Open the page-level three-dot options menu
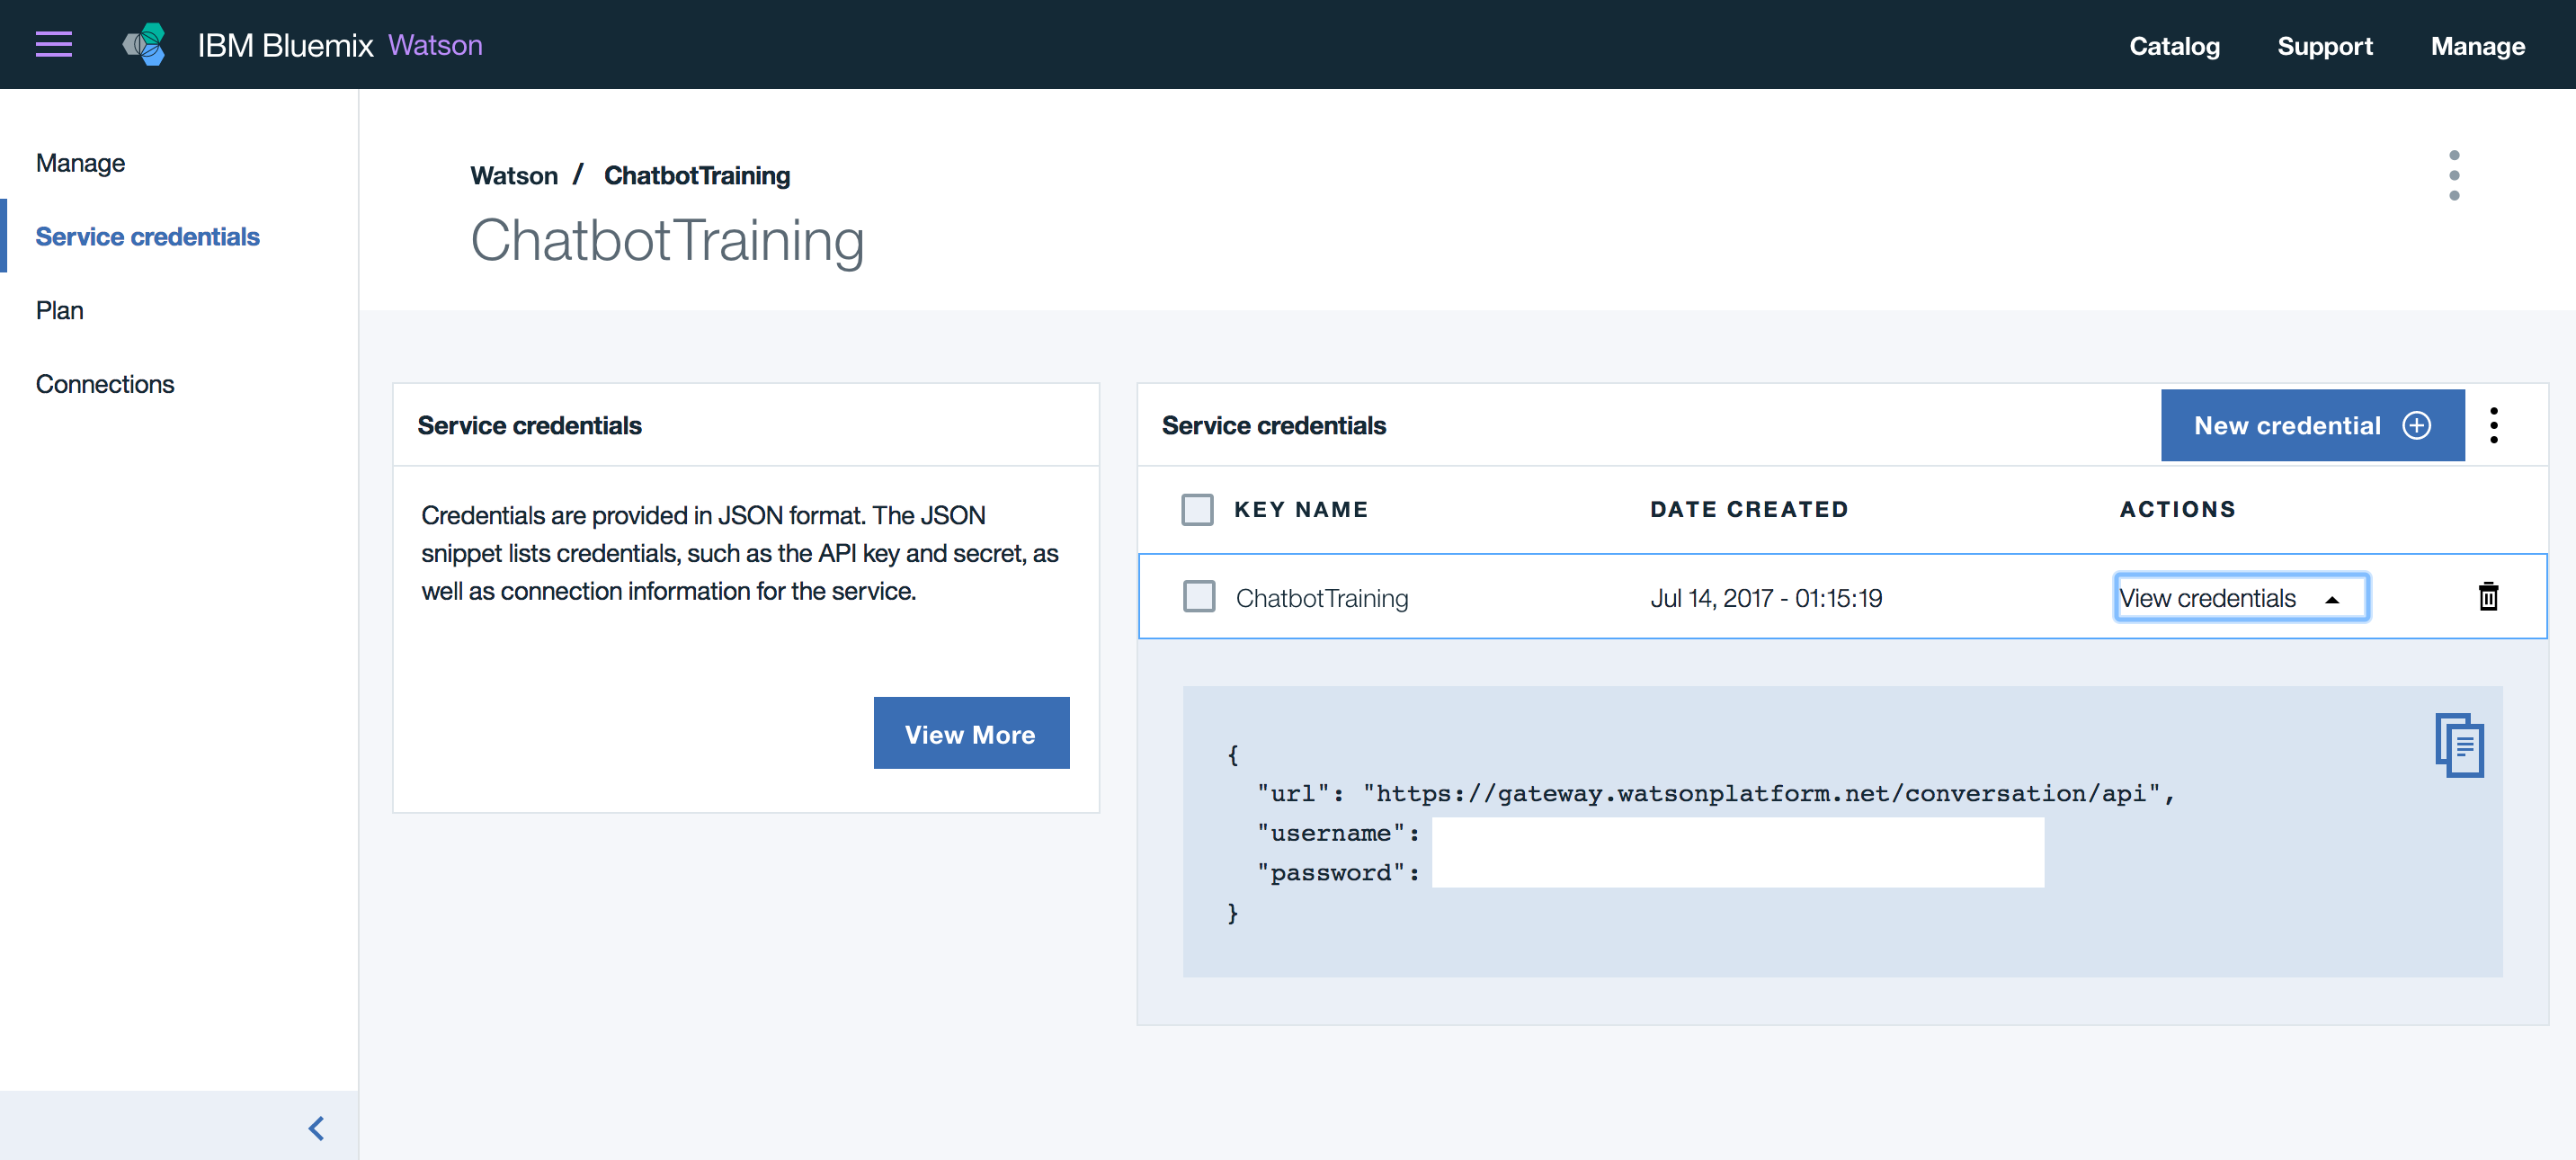The height and width of the screenshot is (1160, 2576). coord(2454,175)
